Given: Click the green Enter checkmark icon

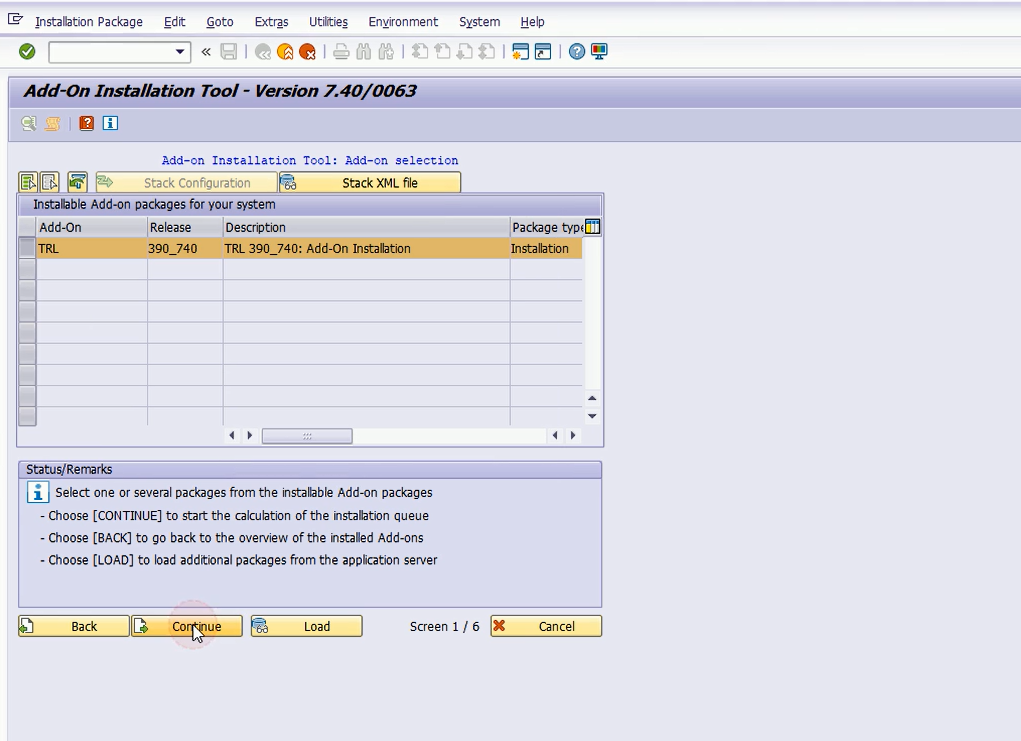Looking at the screenshot, I should click(27, 52).
